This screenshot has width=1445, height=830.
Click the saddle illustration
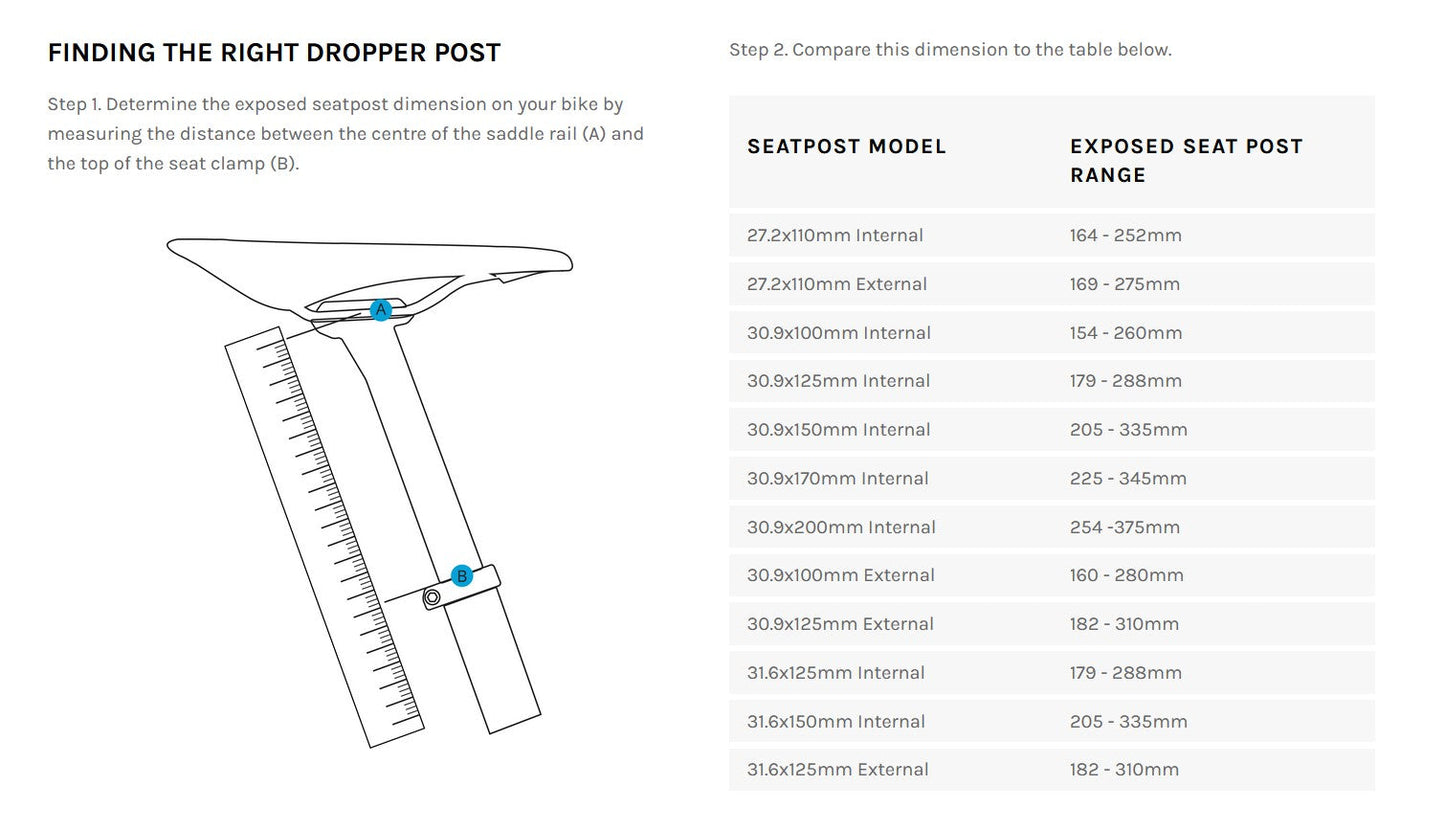pyautogui.click(x=370, y=262)
